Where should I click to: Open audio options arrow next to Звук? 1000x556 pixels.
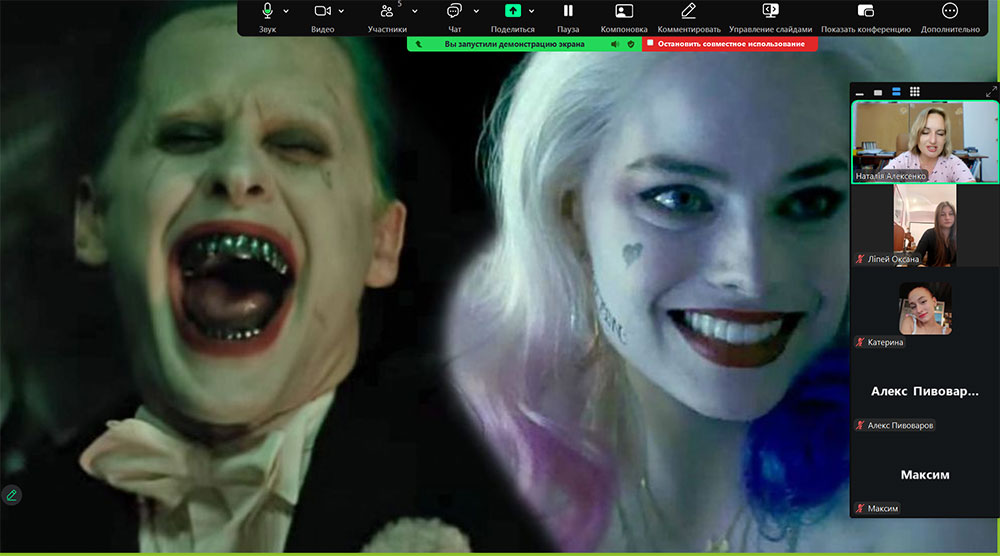pyautogui.click(x=286, y=11)
